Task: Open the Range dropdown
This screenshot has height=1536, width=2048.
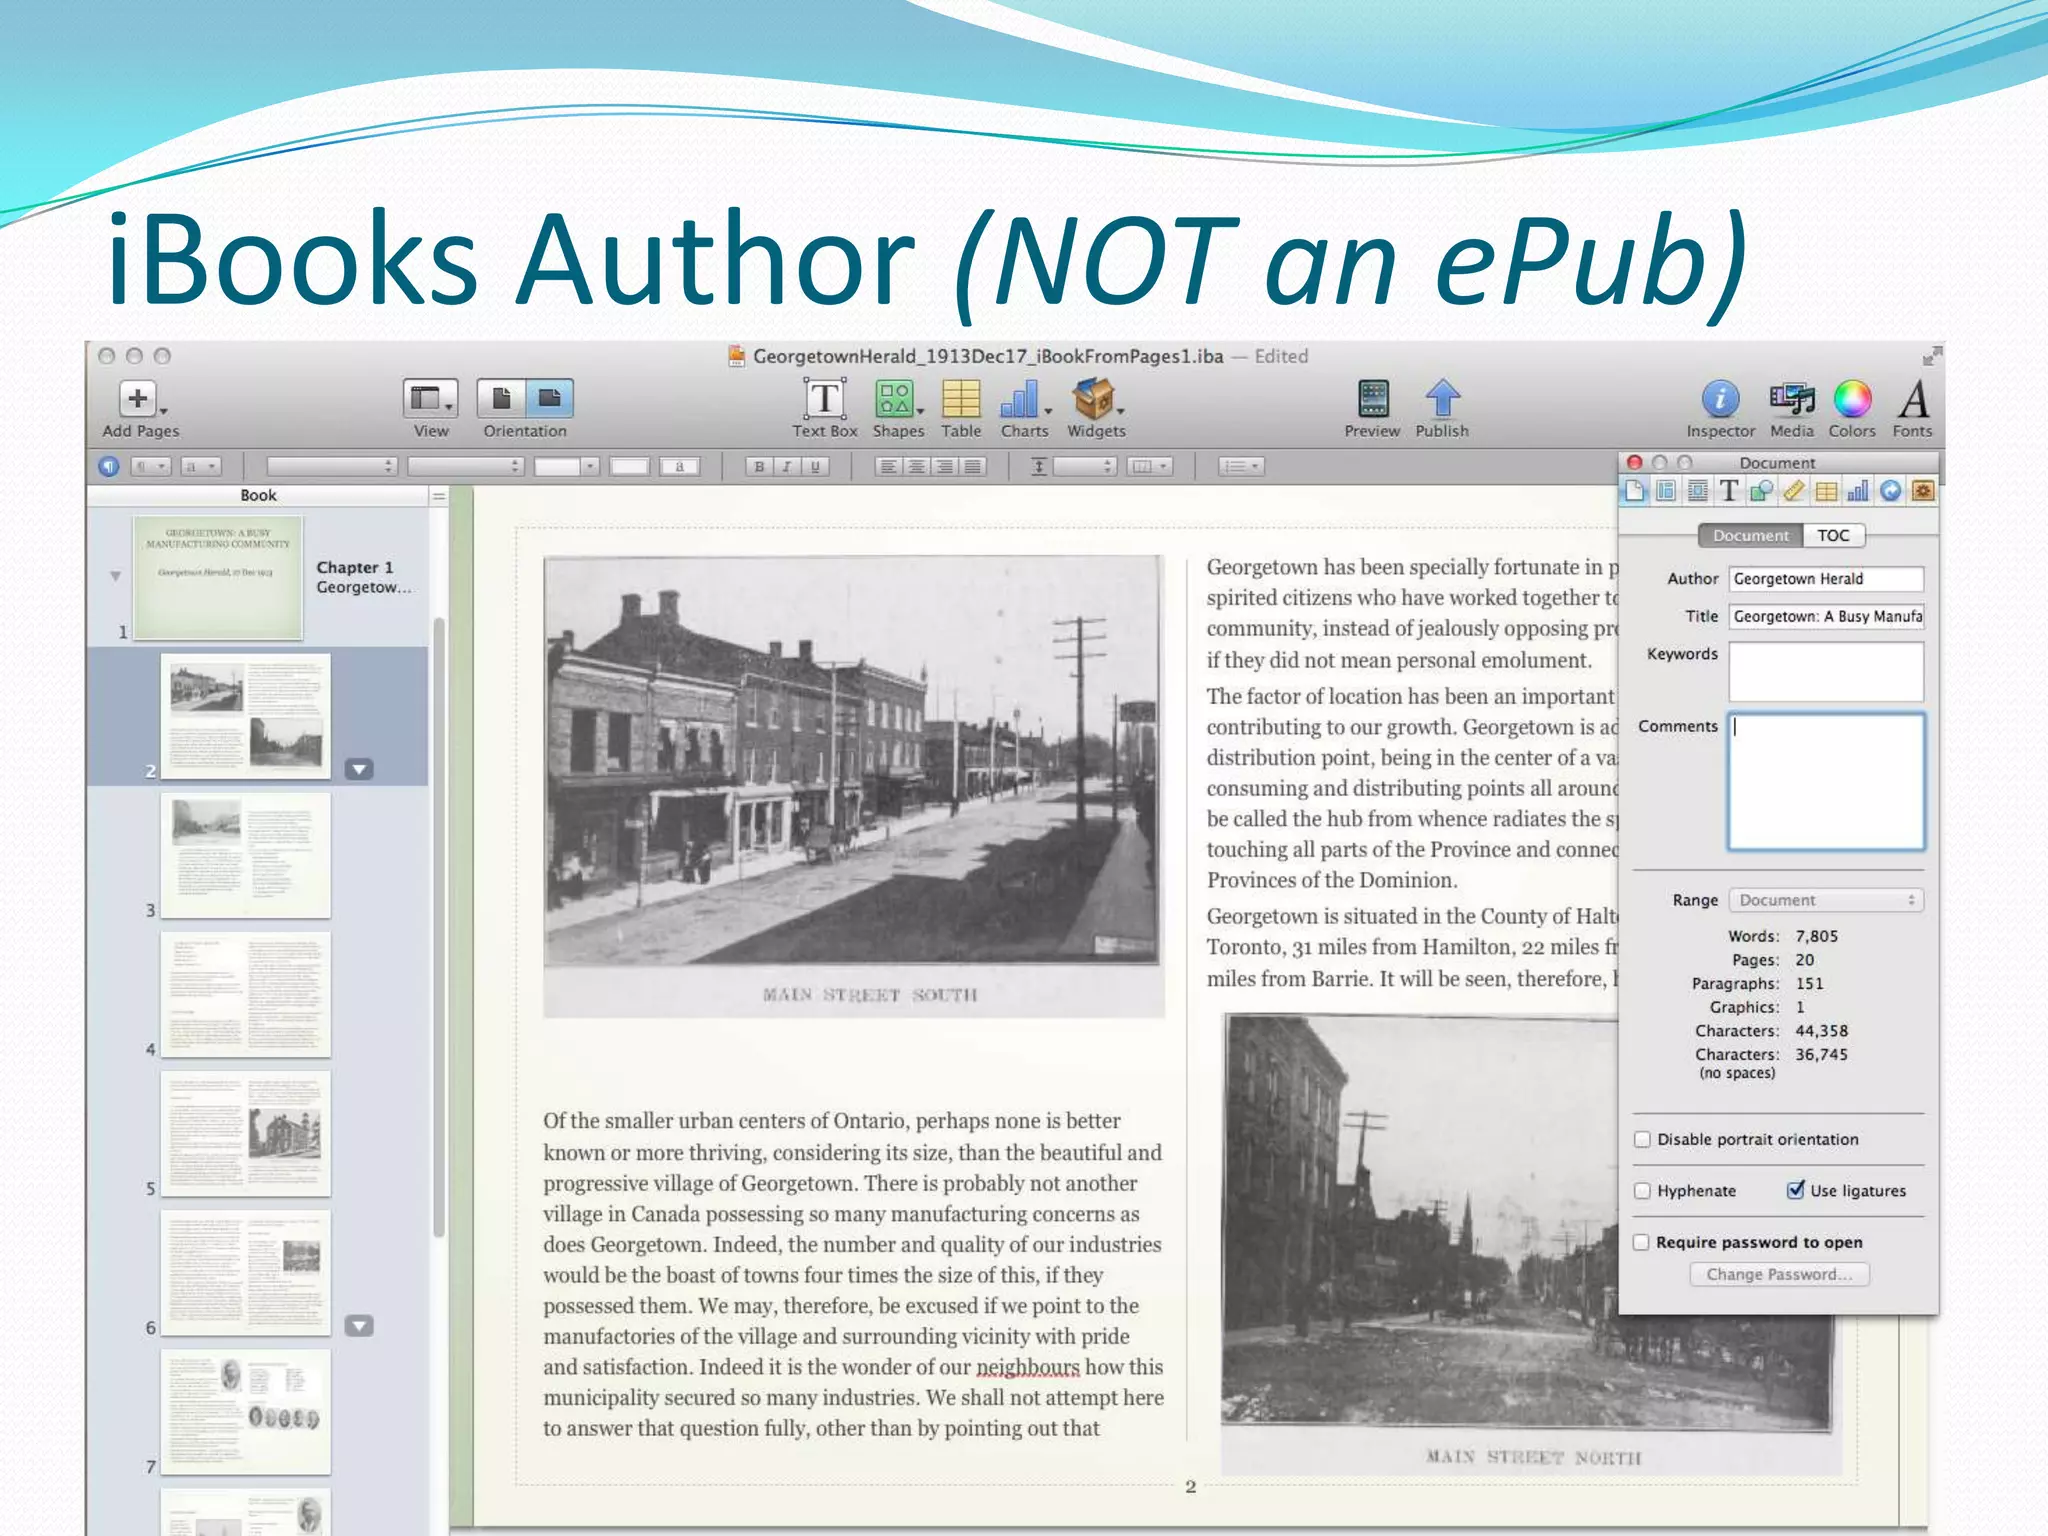Action: (1826, 900)
